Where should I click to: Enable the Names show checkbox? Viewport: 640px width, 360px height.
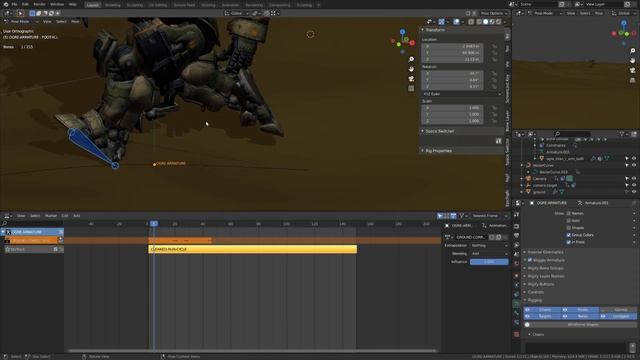569,213
